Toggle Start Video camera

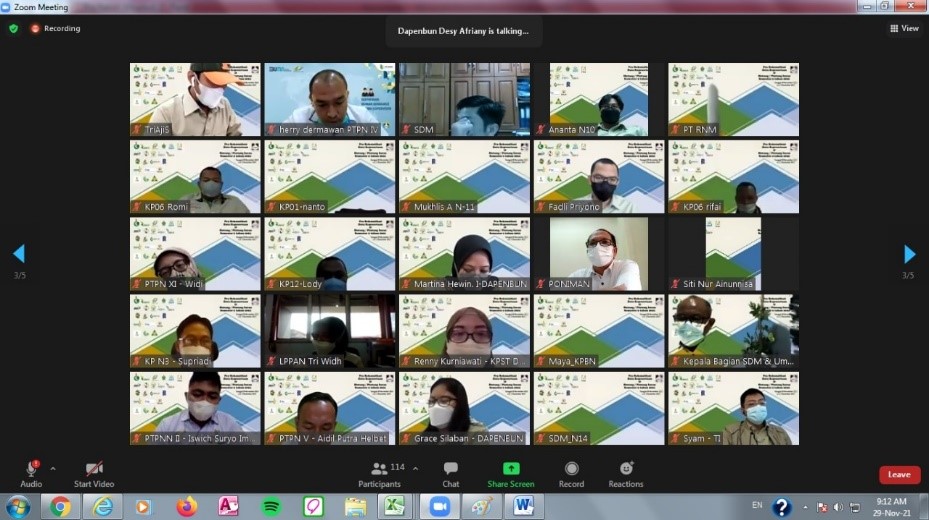pos(94,469)
